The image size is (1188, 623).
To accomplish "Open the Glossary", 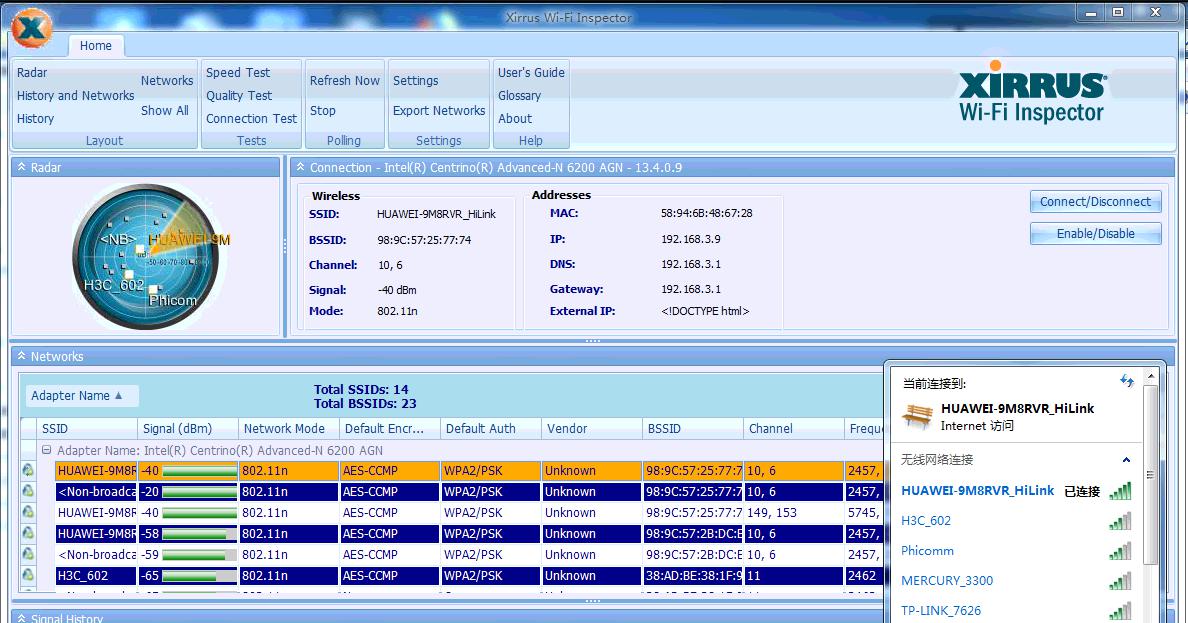I will click(x=519, y=95).
